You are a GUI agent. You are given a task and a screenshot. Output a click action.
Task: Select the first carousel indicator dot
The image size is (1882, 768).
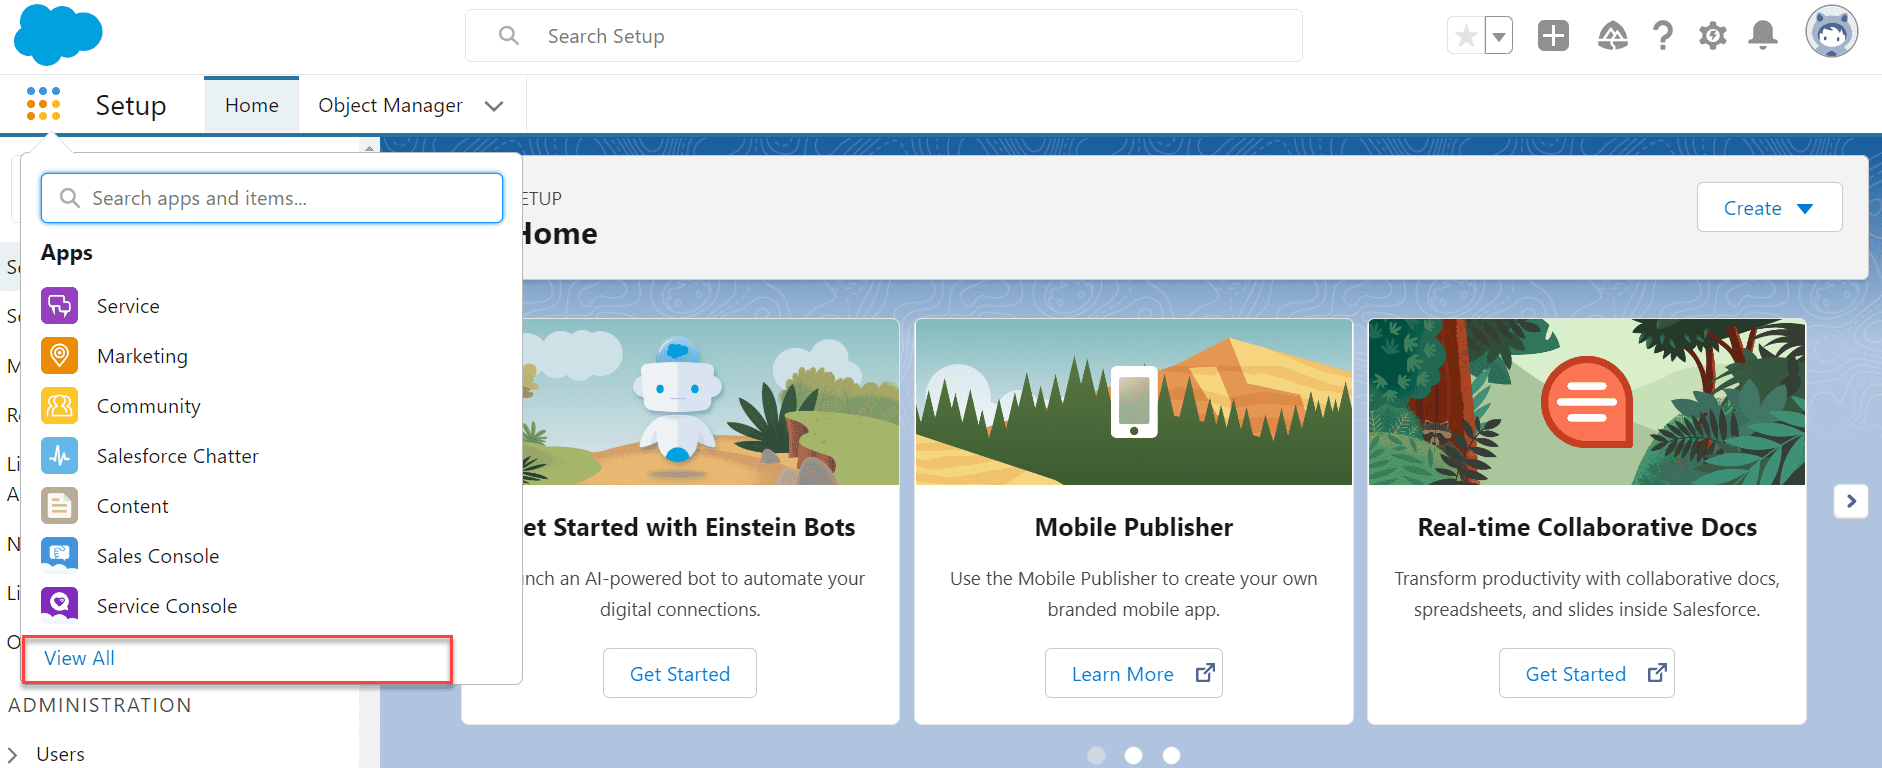1096,755
